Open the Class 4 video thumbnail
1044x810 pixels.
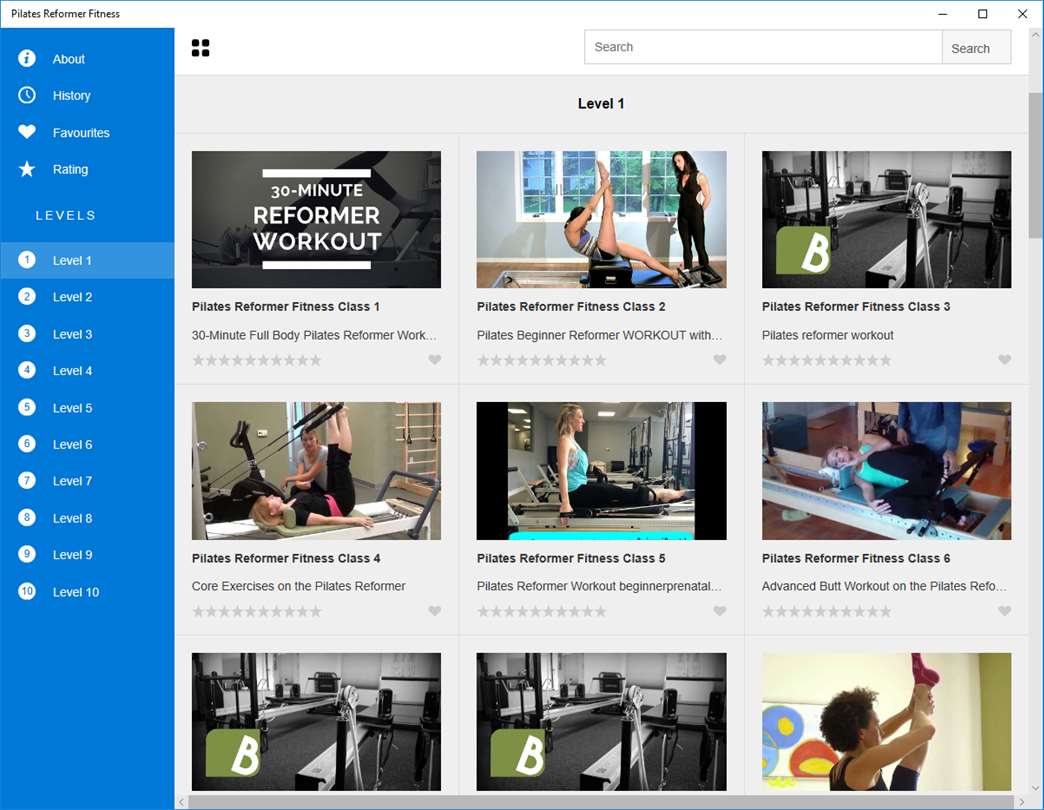(x=316, y=471)
